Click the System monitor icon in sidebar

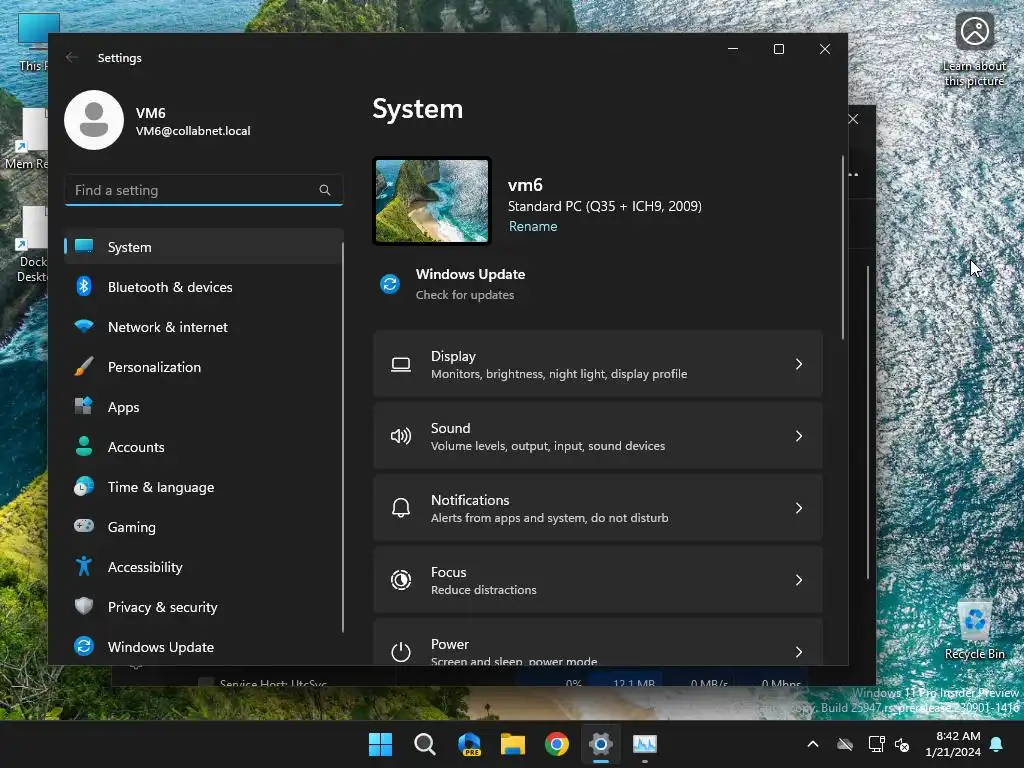(x=84, y=246)
